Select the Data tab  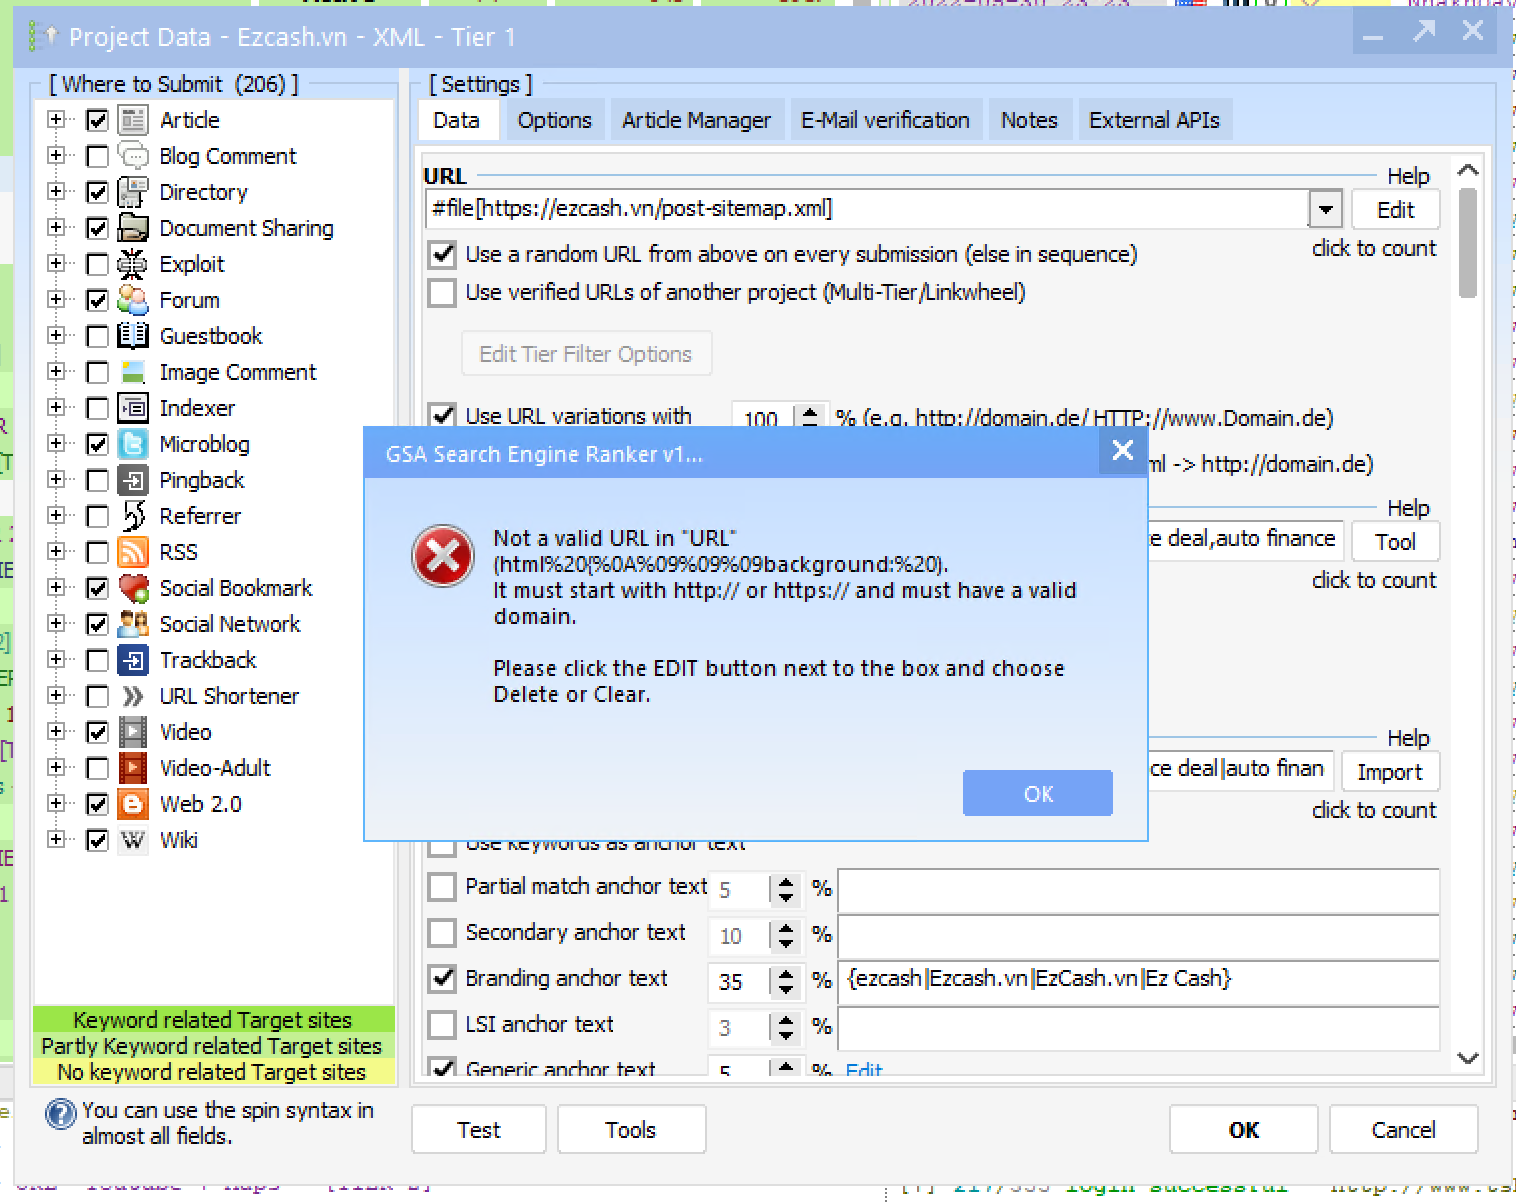pos(457,120)
